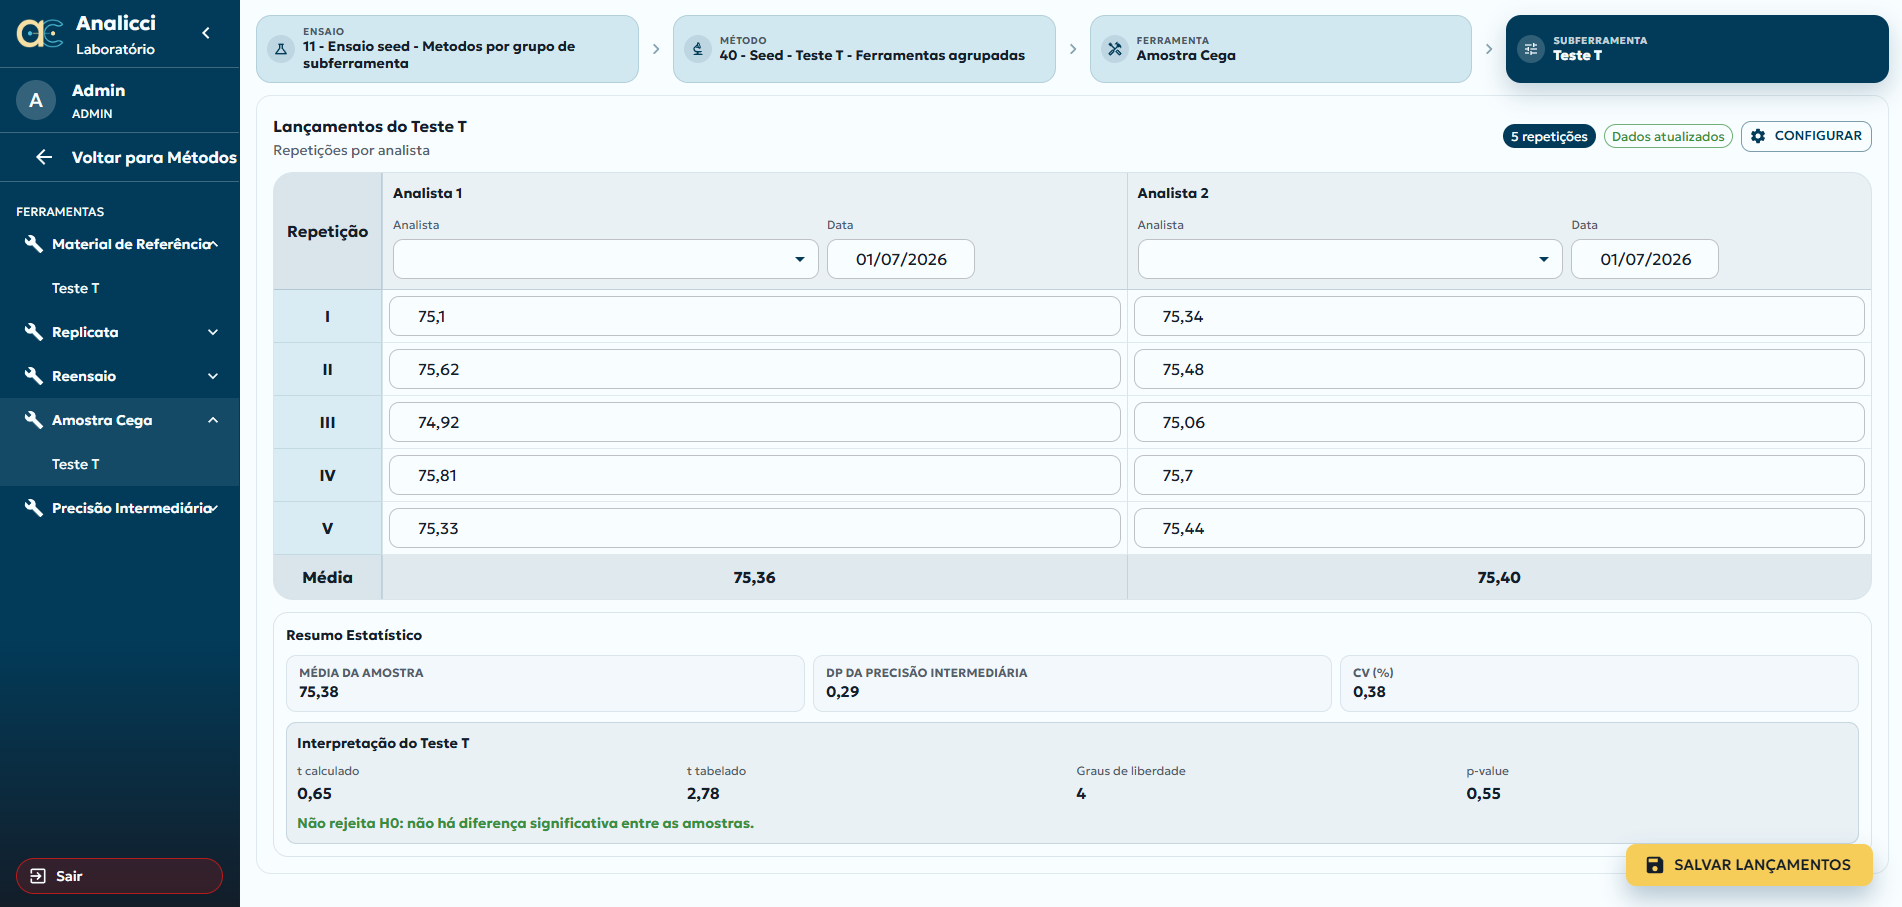Click the t calculado value 0,65

click(x=314, y=793)
